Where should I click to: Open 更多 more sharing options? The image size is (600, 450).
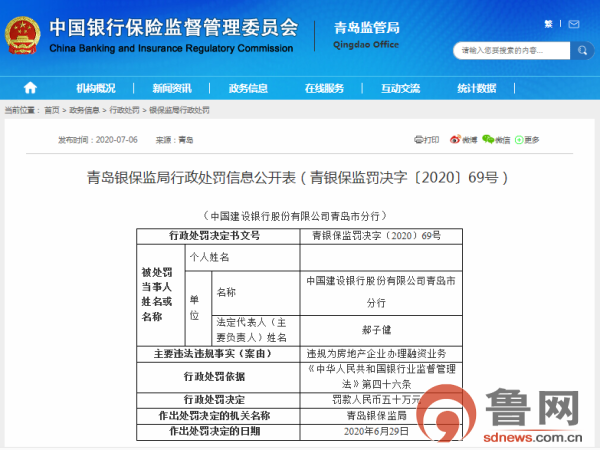tap(527, 140)
